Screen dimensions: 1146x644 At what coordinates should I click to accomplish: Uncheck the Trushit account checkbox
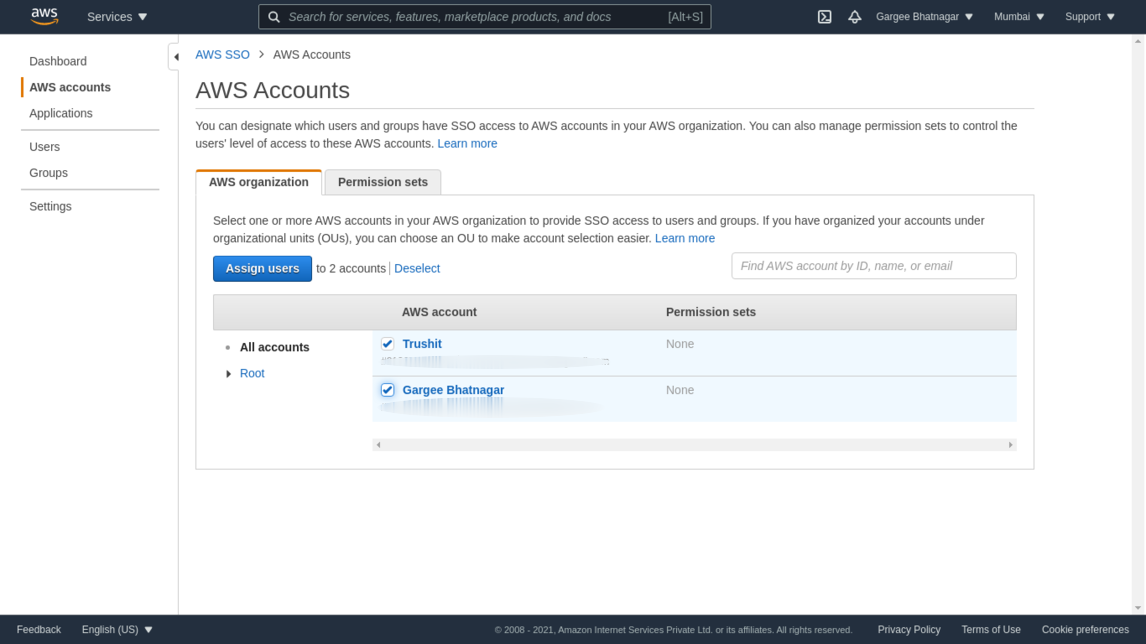[388, 344]
